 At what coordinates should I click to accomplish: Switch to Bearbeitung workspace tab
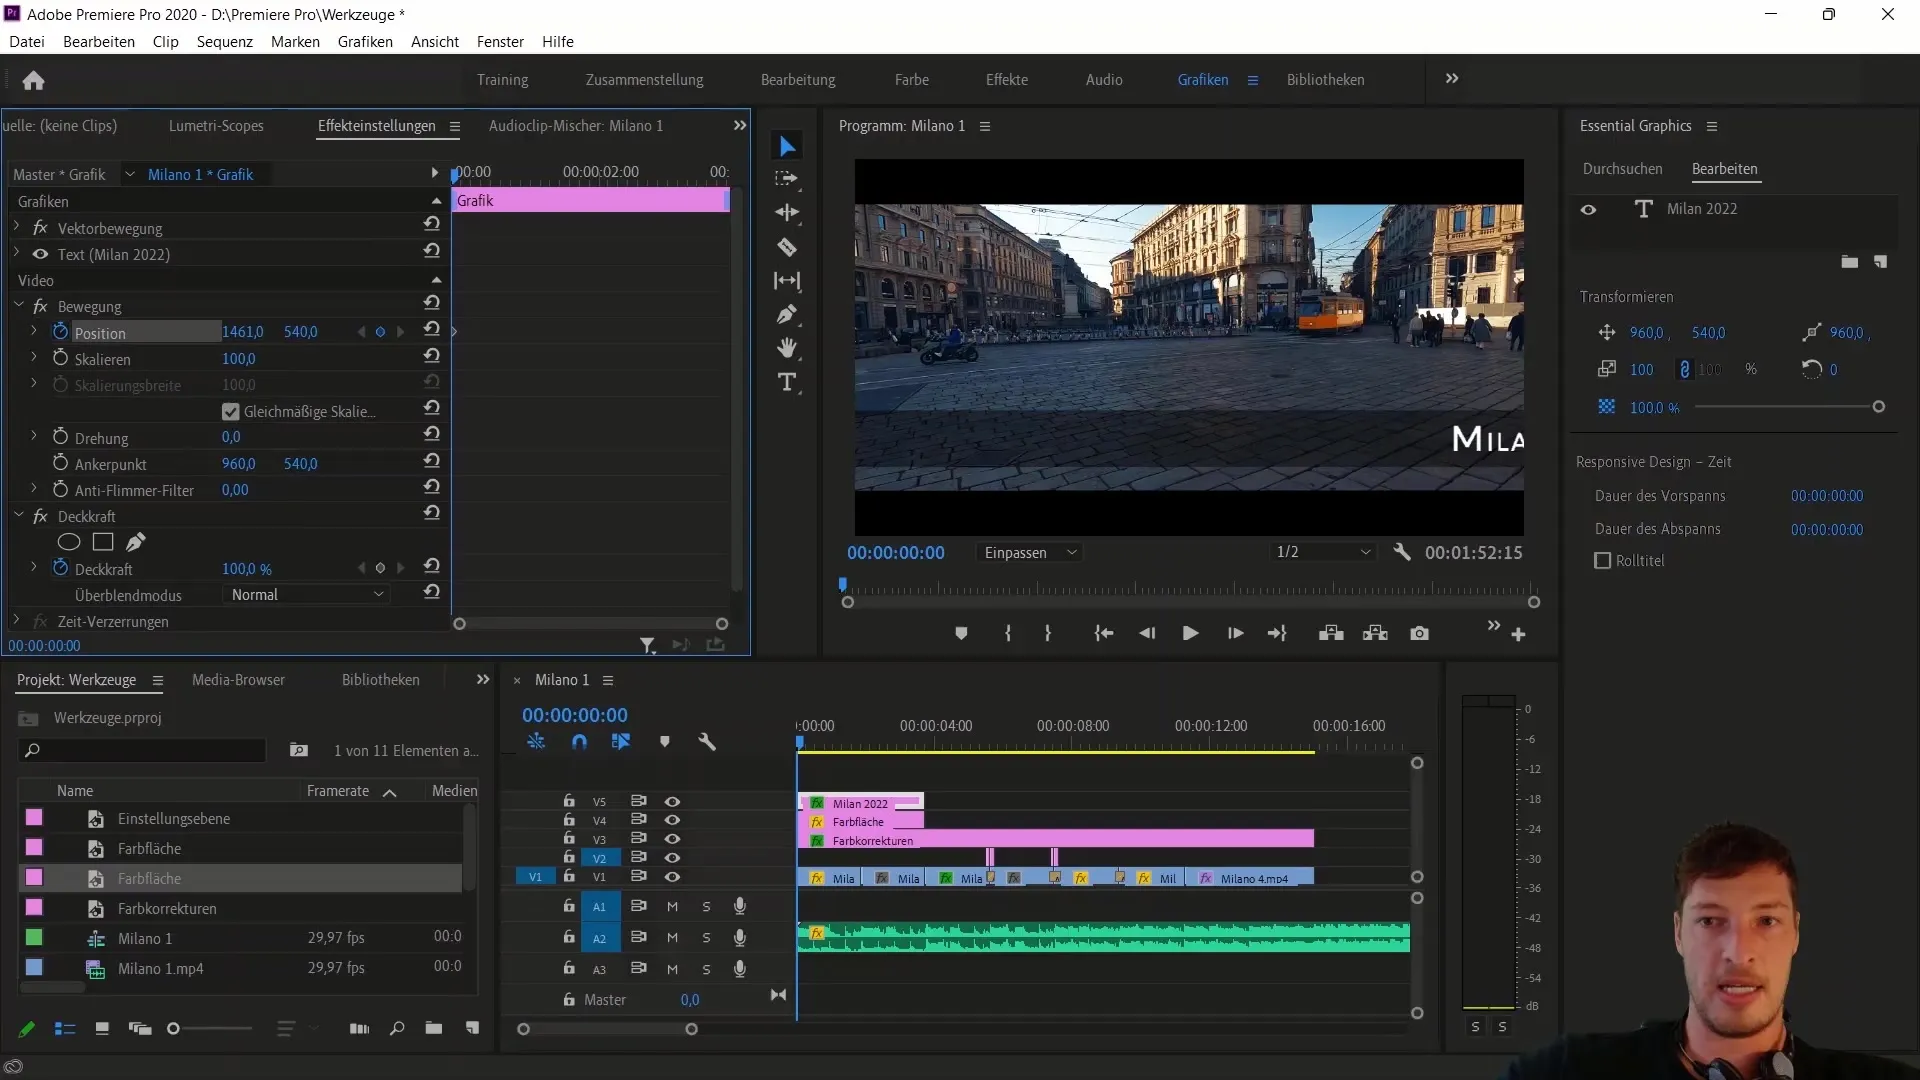click(x=798, y=79)
